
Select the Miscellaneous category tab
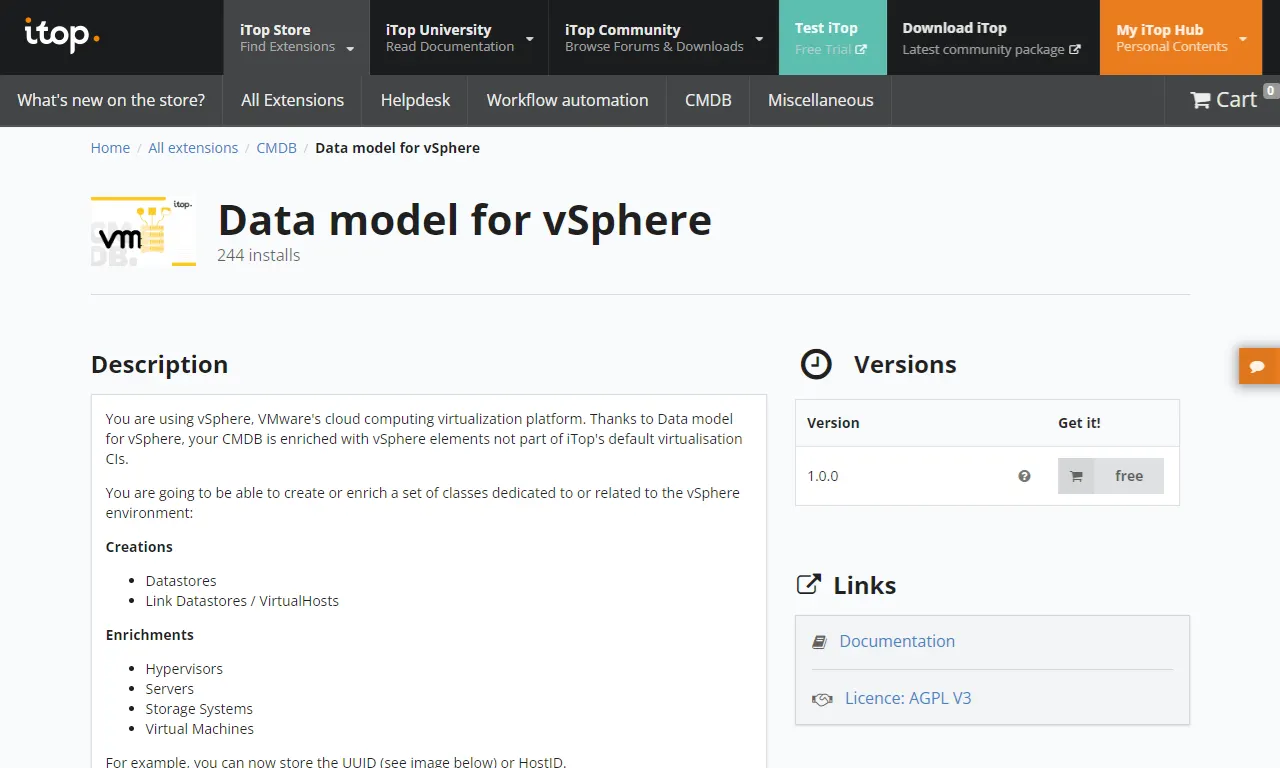click(x=821, y=100)
